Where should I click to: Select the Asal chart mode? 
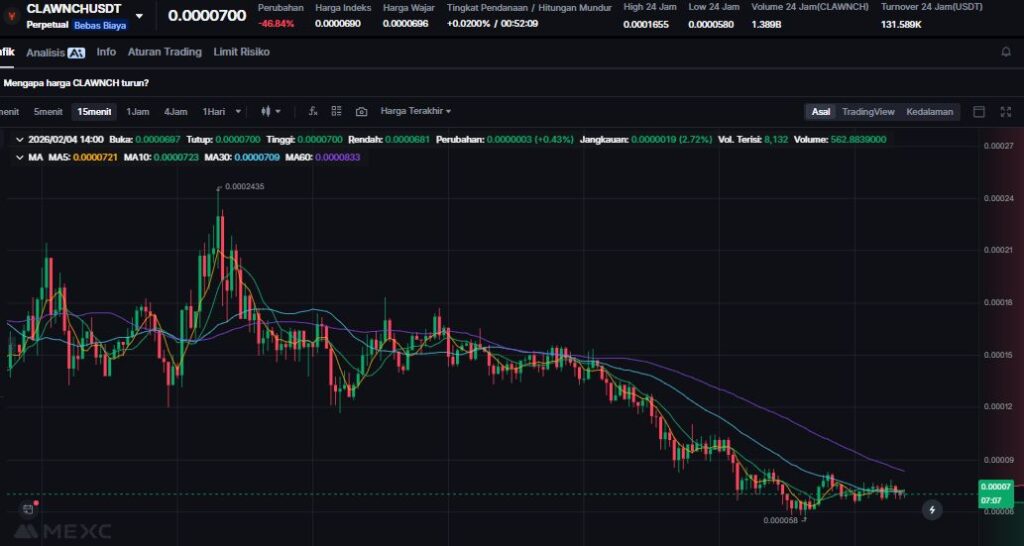820,111
